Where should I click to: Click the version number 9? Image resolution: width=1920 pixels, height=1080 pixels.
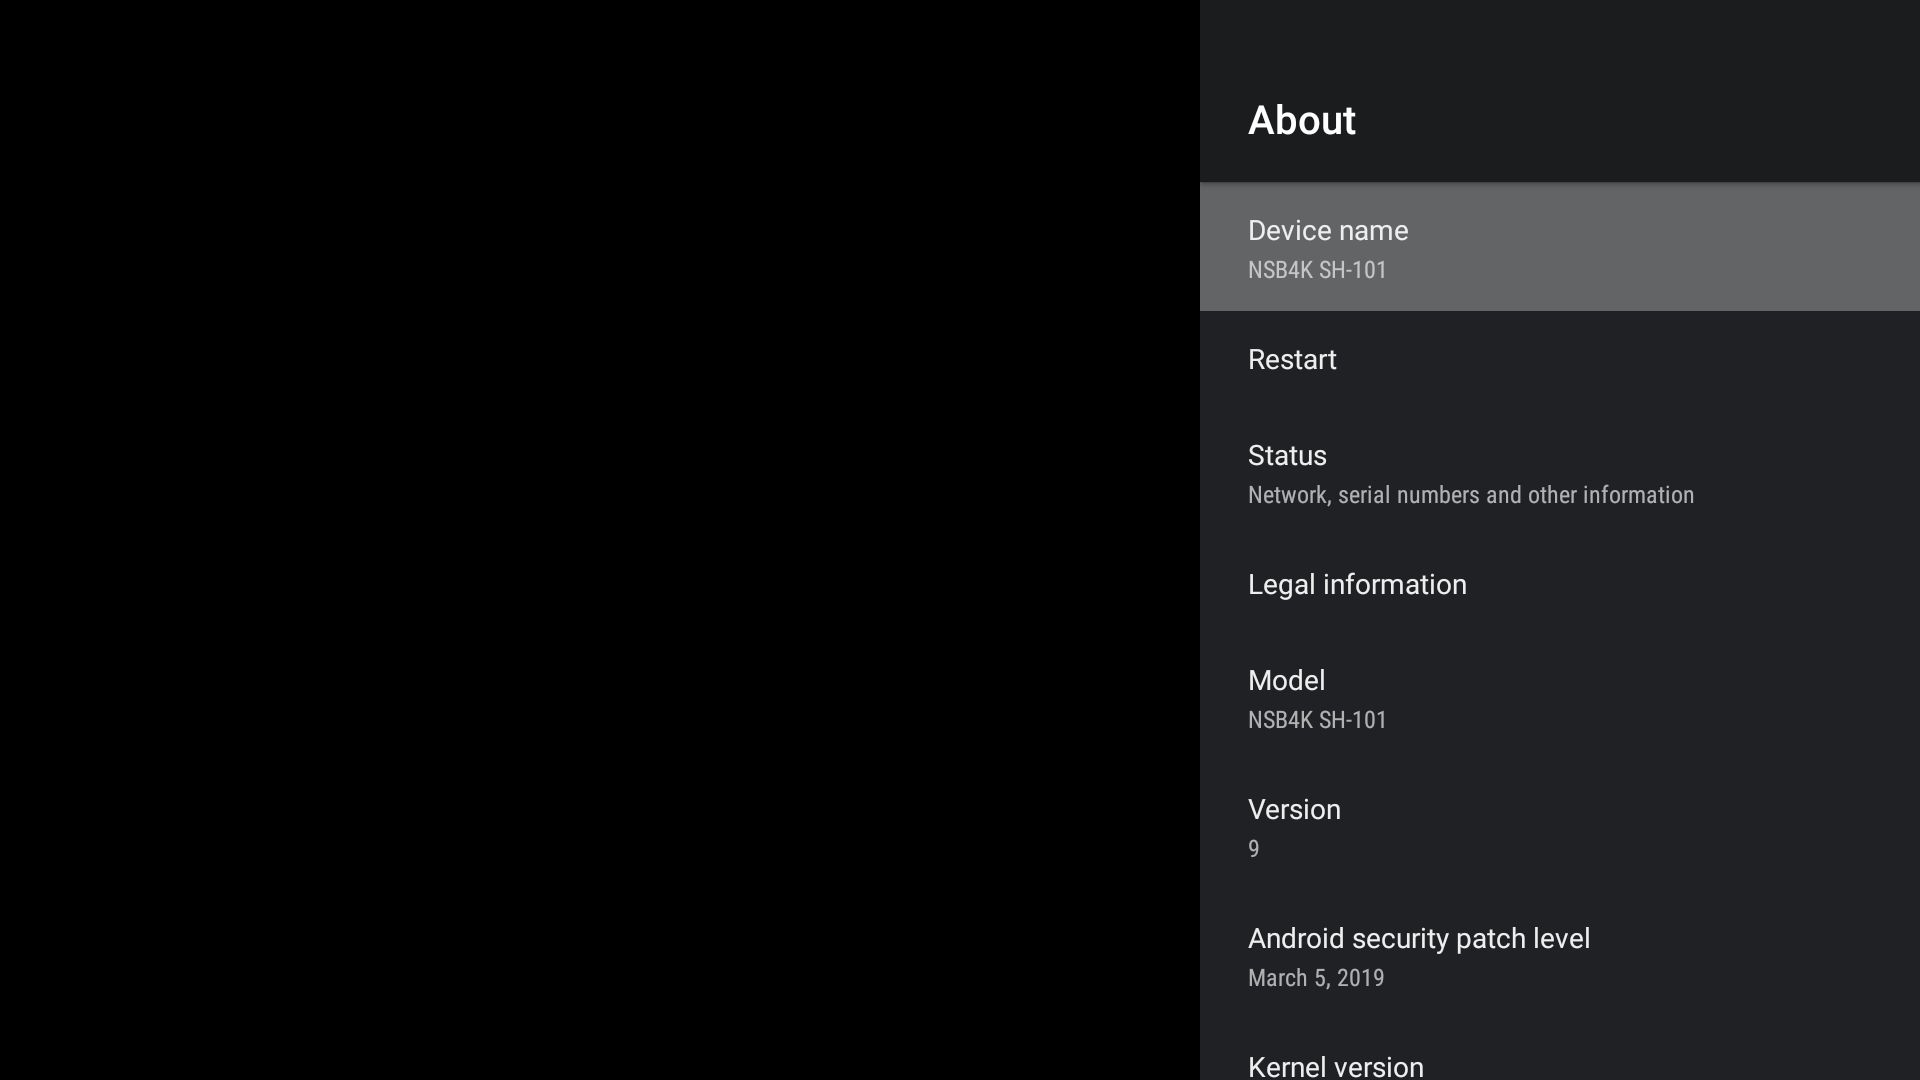(1254, 849)
